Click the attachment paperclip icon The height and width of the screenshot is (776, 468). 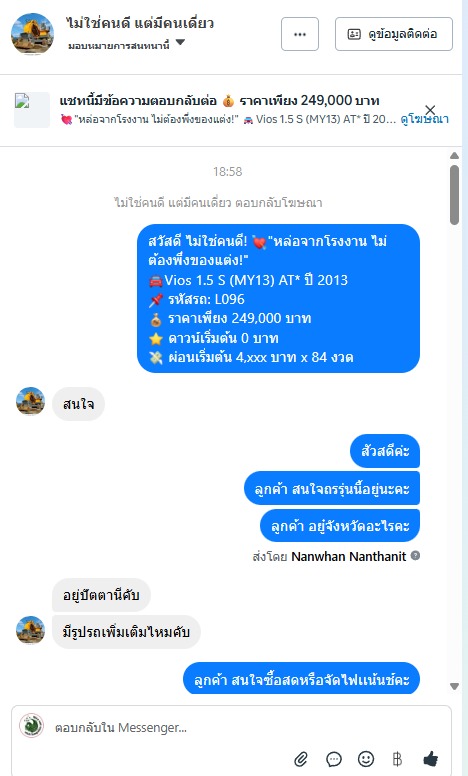[301, 759]
